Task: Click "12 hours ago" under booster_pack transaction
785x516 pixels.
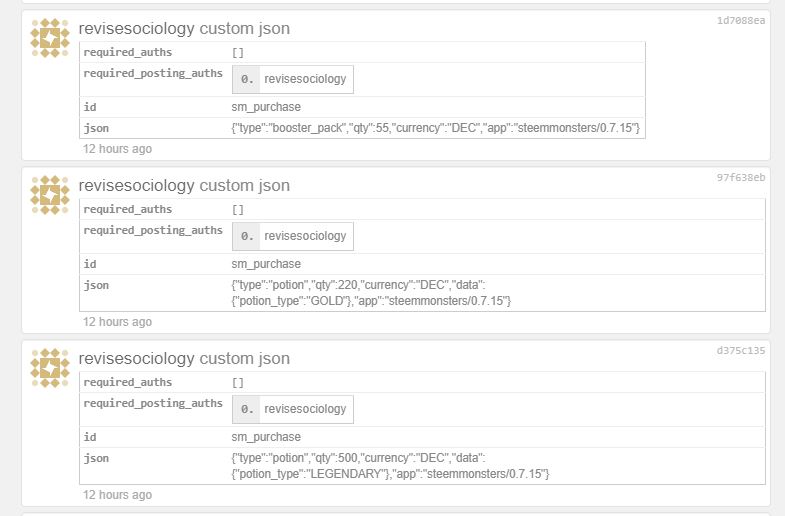Action: pos(117,149)
